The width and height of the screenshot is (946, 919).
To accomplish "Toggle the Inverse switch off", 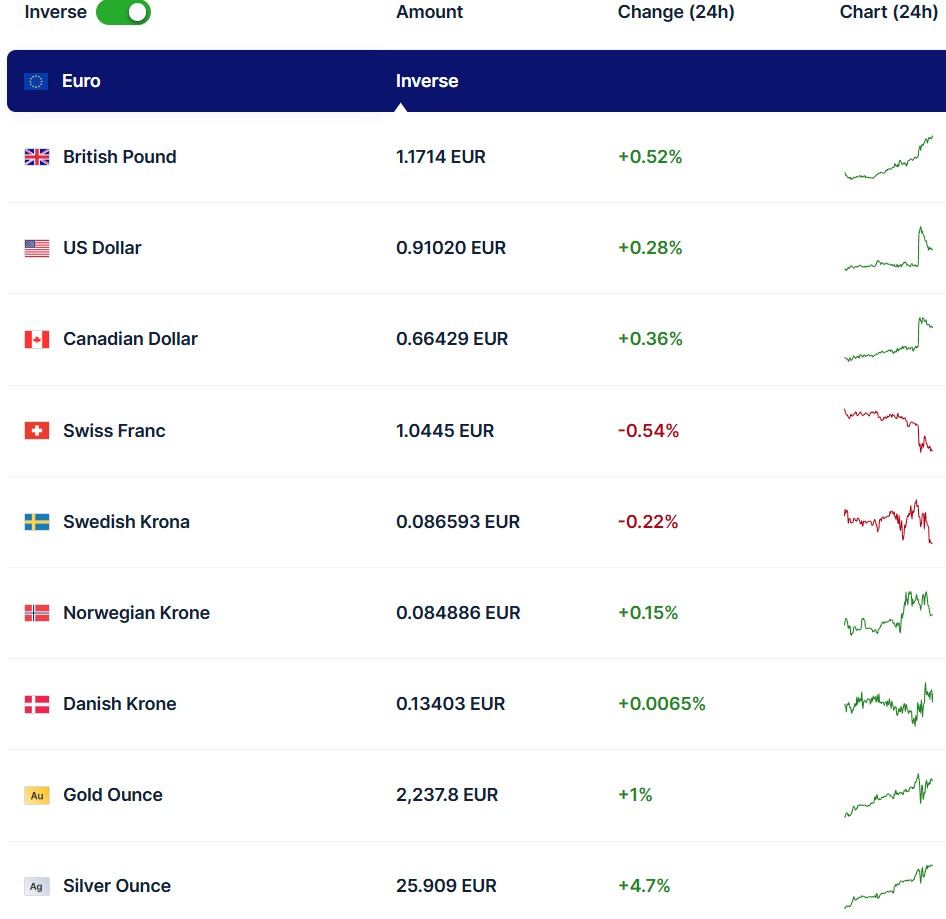I will tap(123, 13).
